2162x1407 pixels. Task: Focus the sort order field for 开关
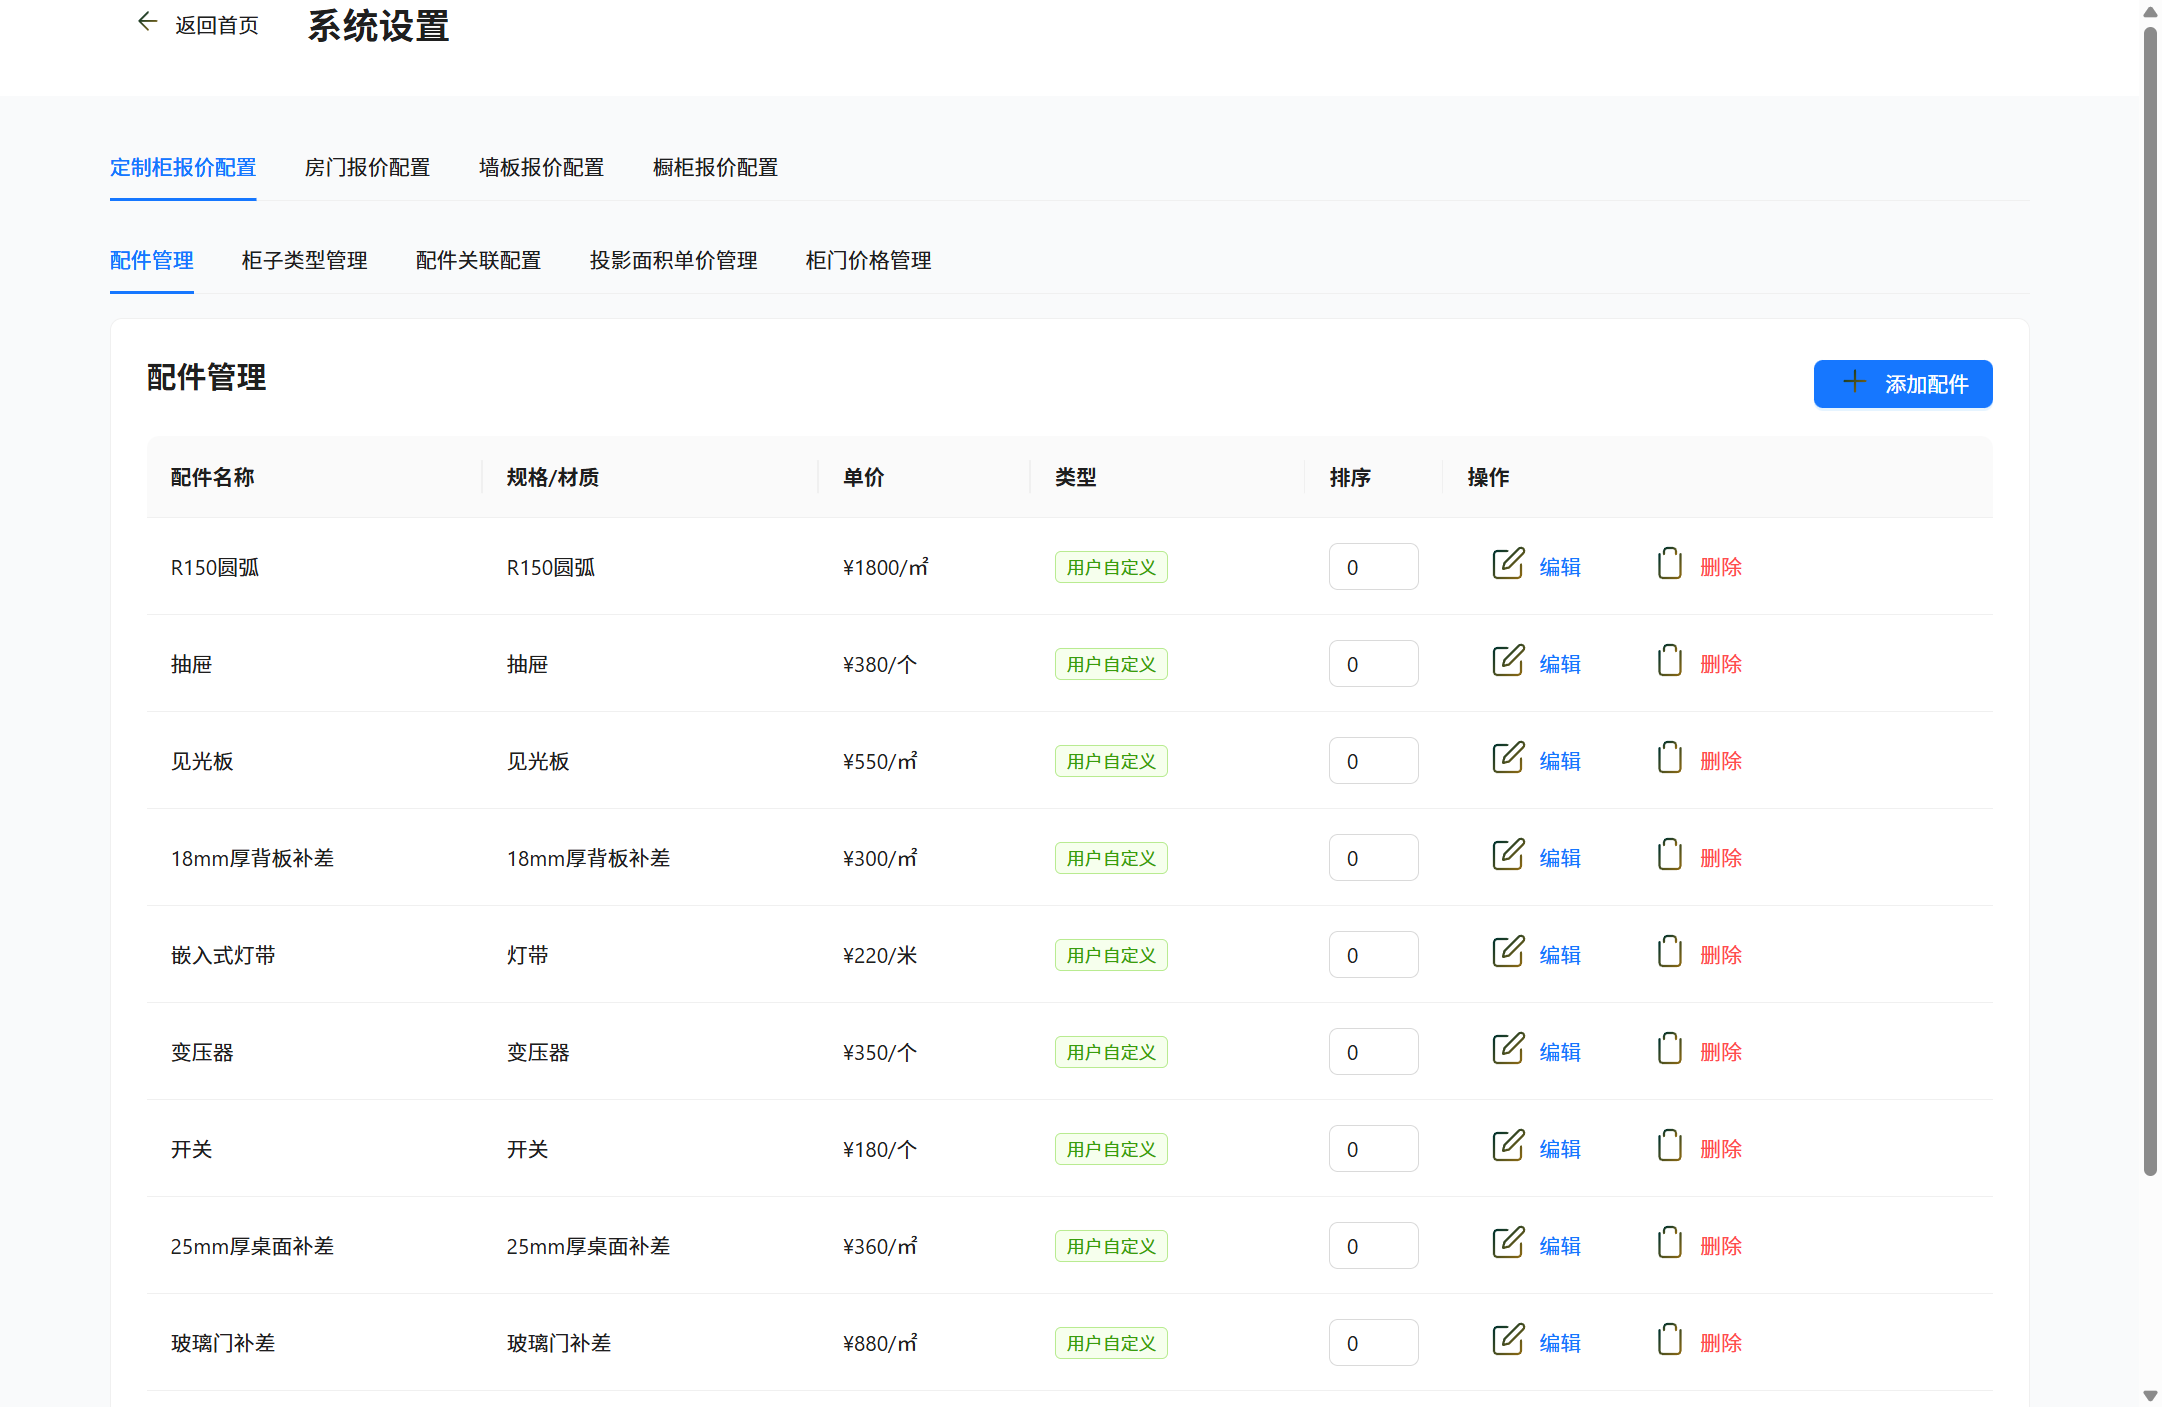[x=1373, y=1149]
